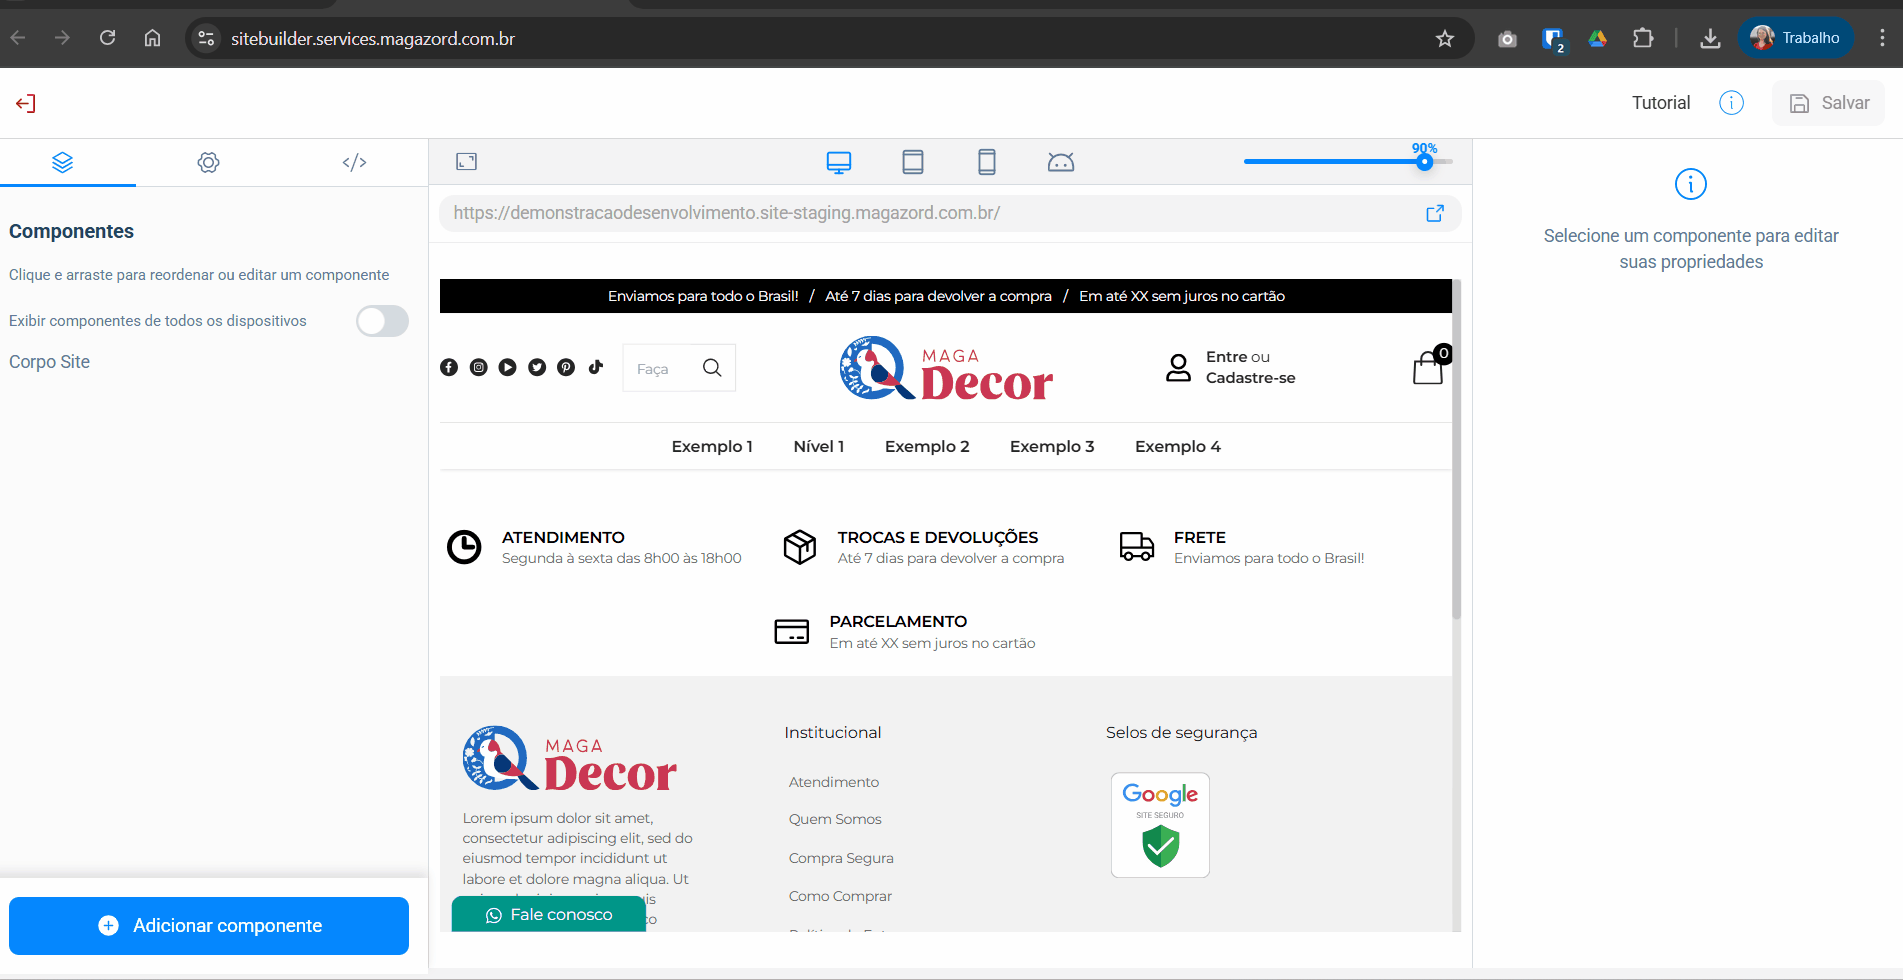The height and width of the screenshot is (980, 1903).
Task: Click the browser home button
Action: point(152,38)
